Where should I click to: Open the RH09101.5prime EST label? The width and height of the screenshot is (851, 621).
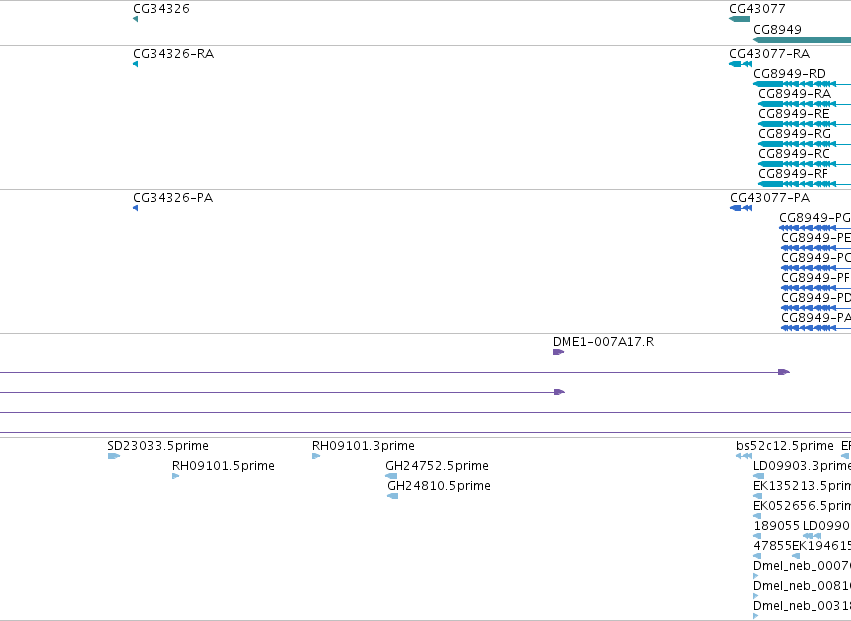click(x=223, y=466)
